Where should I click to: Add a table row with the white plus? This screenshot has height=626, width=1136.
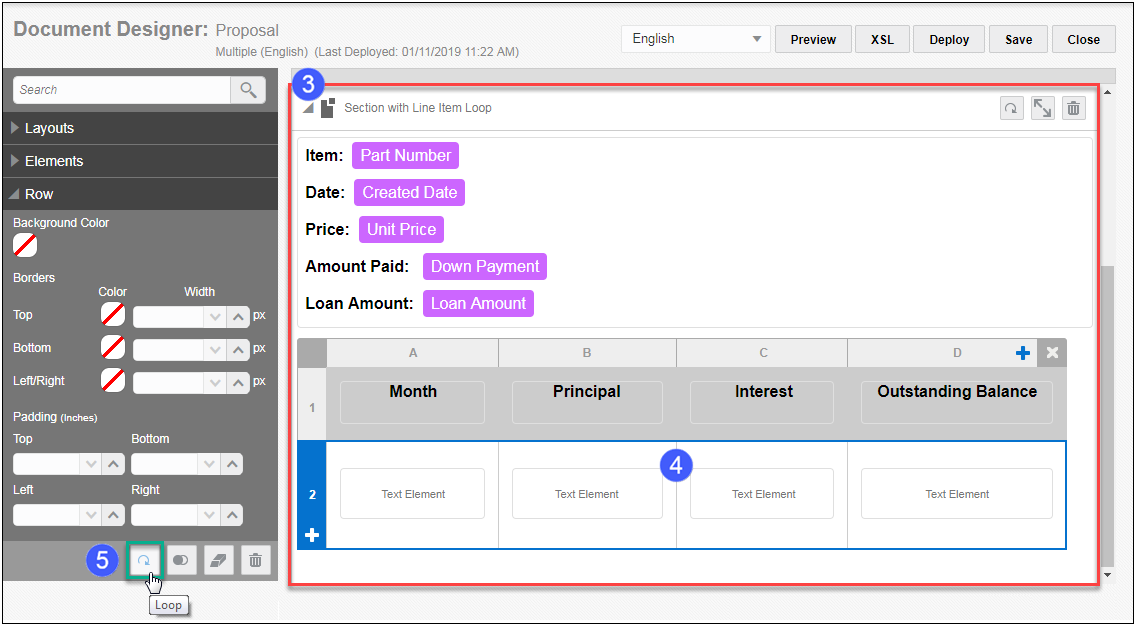tap(312, 535)
